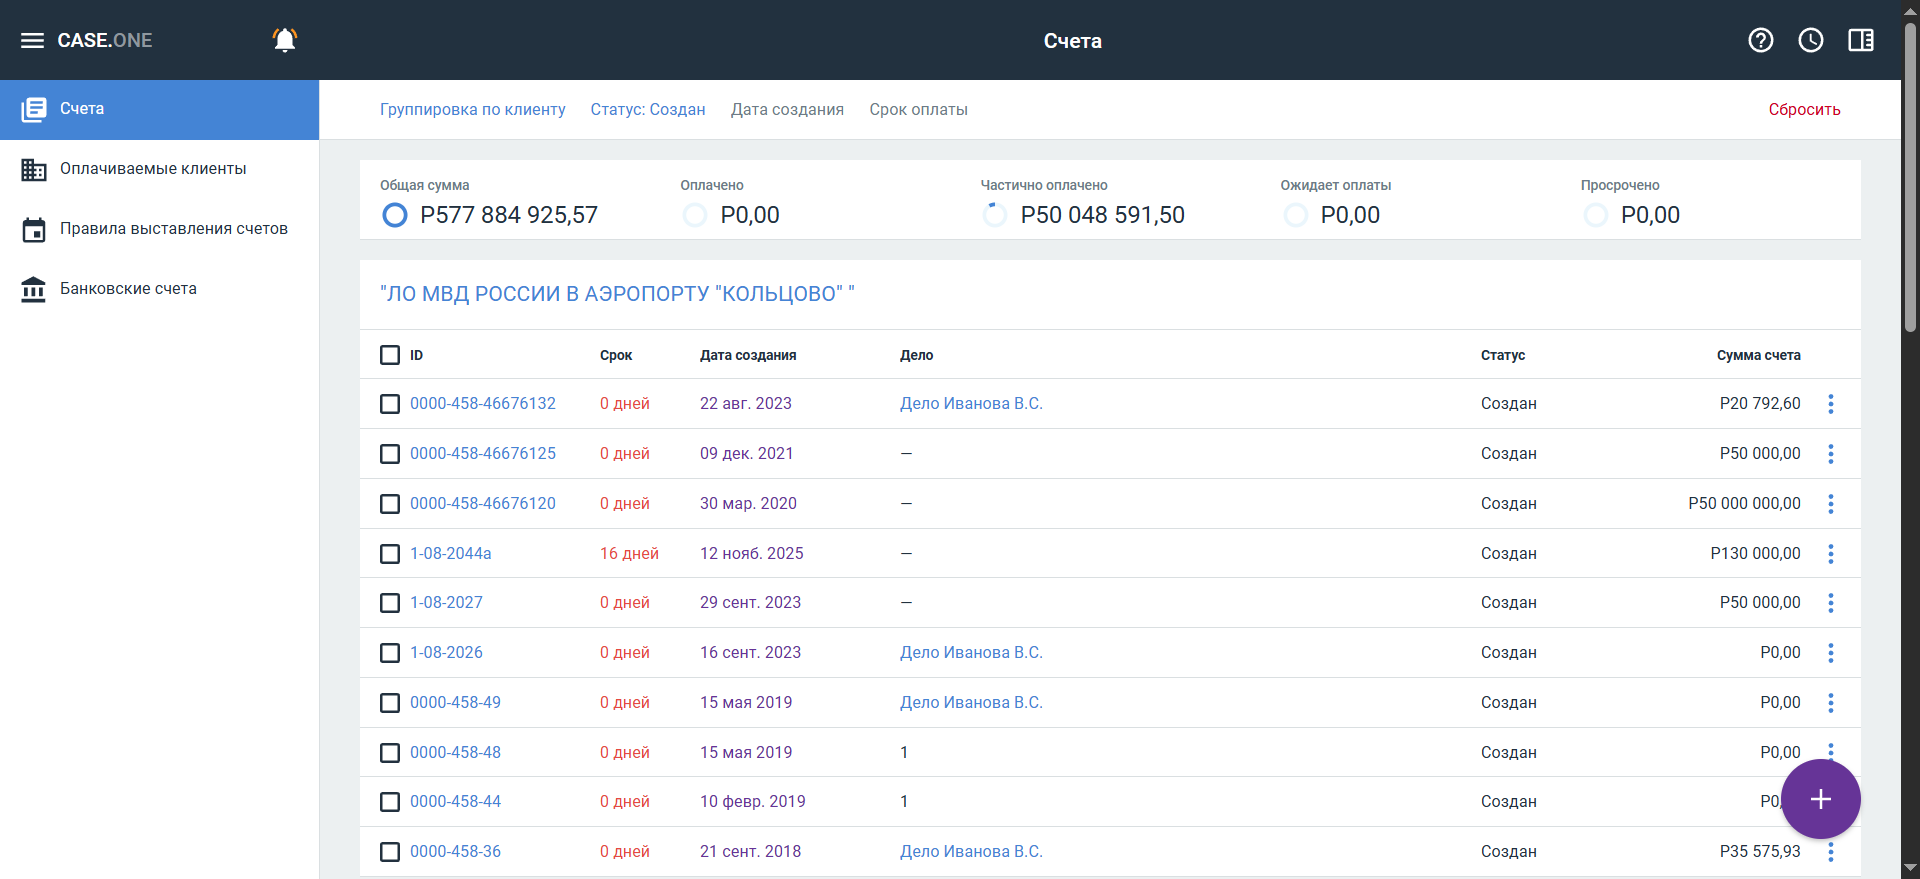The width and height of the screenshot is (1920, 879).
Task: Open the Группировка по клиенту filter
Action: (x=472, y=110)
